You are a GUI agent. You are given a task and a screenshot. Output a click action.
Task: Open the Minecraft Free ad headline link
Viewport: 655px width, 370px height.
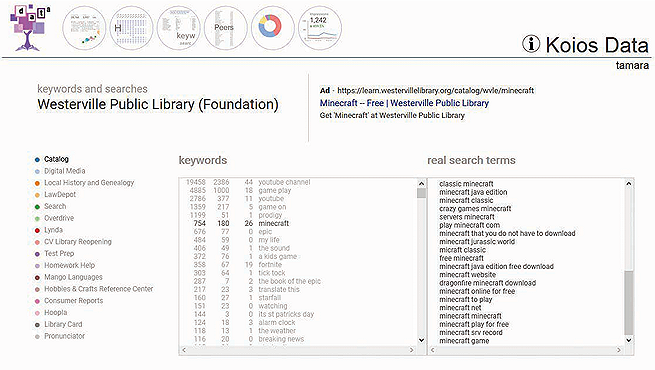tap(404, 103)
